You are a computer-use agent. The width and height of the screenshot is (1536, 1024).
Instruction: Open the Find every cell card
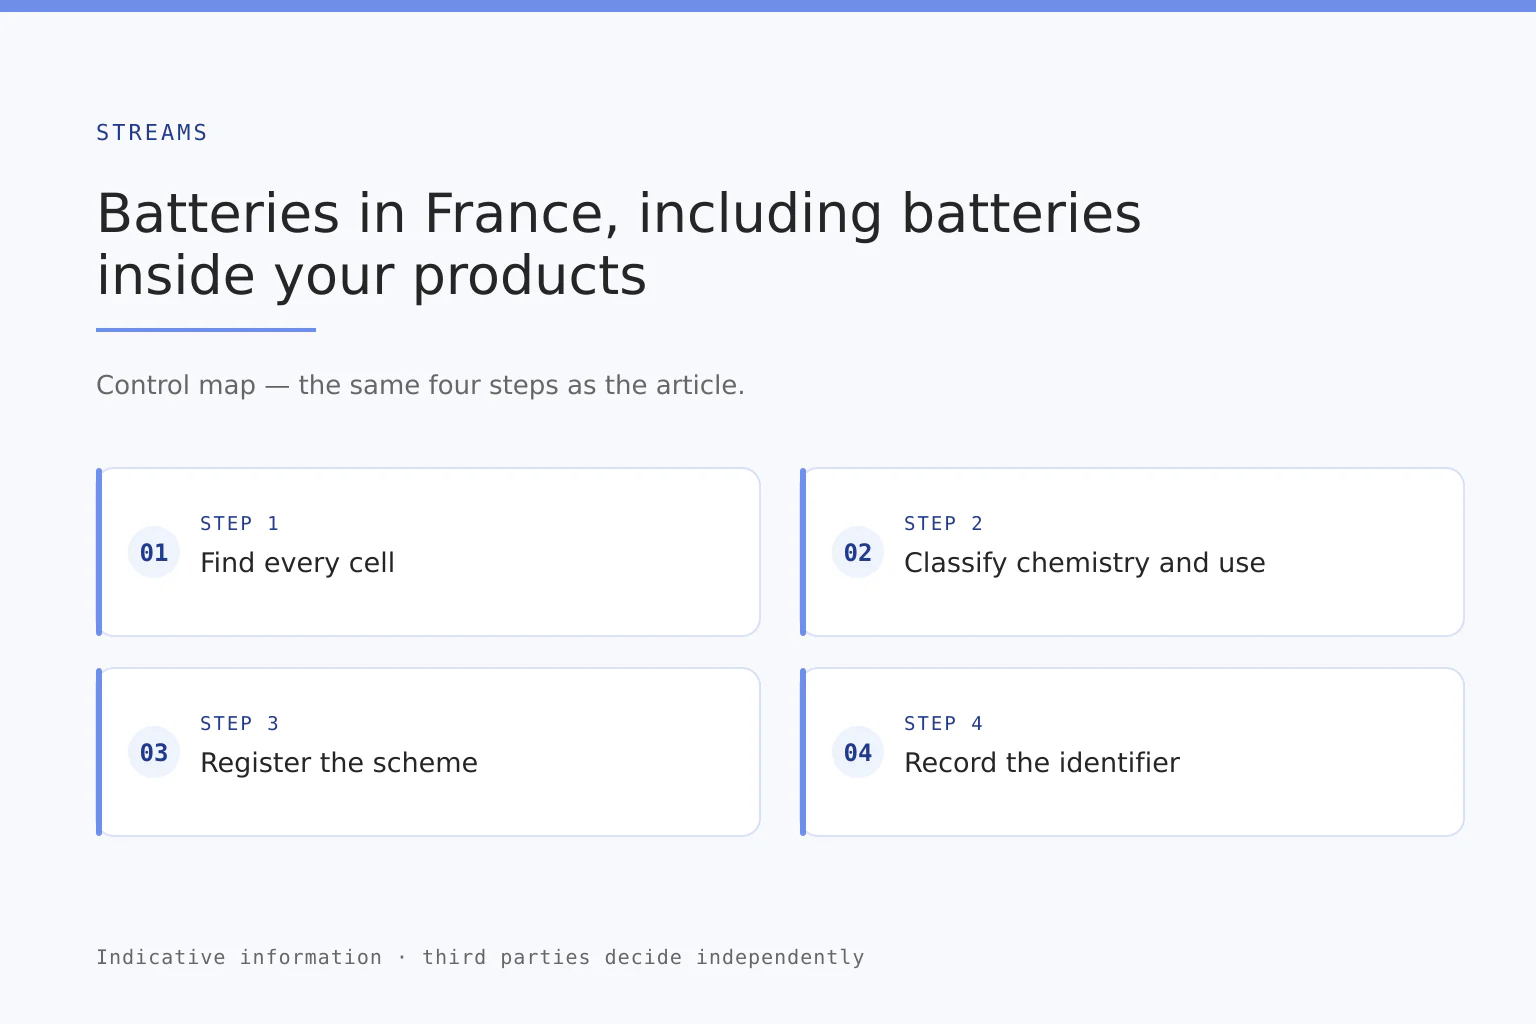pos(428,552)
